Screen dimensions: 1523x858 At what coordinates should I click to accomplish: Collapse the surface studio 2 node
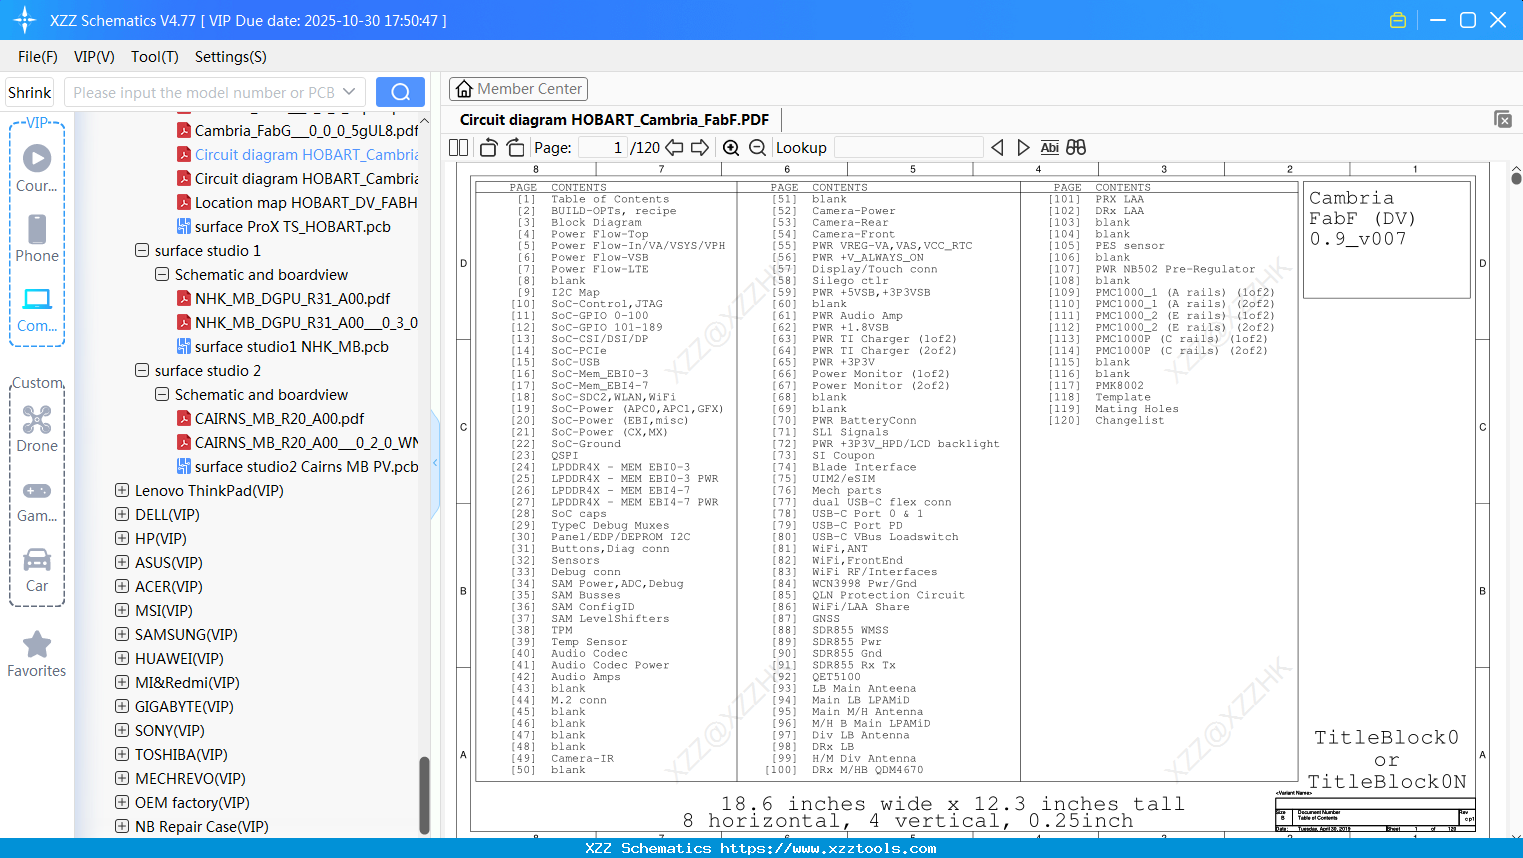tap(142, 370)
